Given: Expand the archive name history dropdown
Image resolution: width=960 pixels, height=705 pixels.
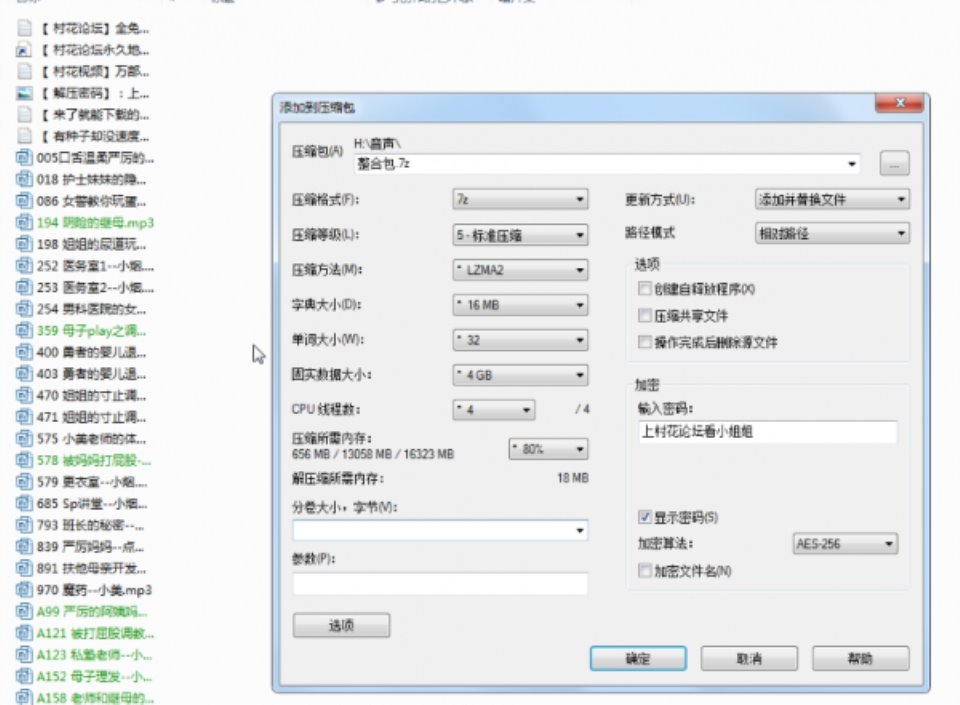Looking at the screenshot, I should pos(851,163).
